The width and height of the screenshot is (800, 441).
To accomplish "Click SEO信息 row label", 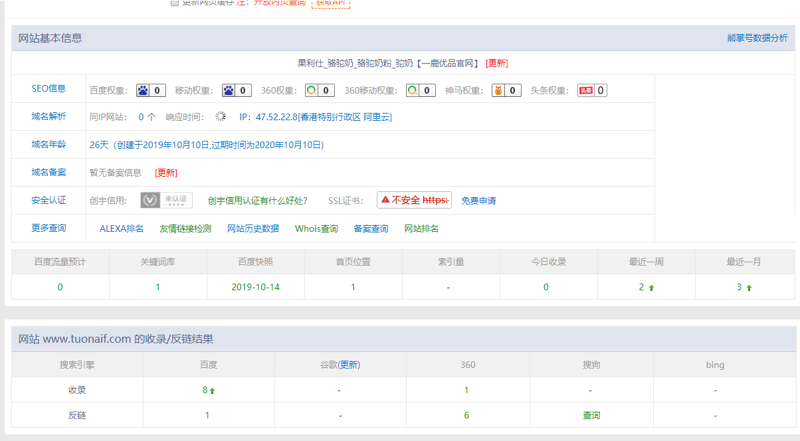I will point(48,89).
